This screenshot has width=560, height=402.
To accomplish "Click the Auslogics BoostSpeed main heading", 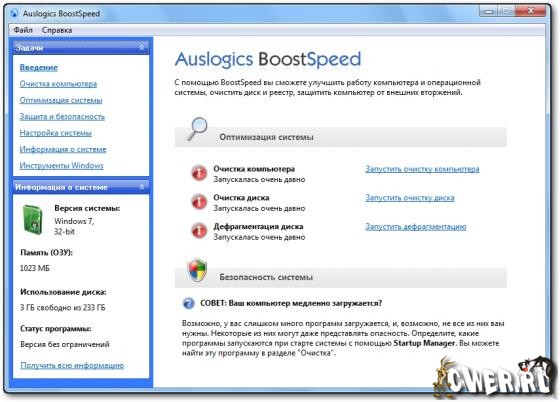I will tap(268, 59).
